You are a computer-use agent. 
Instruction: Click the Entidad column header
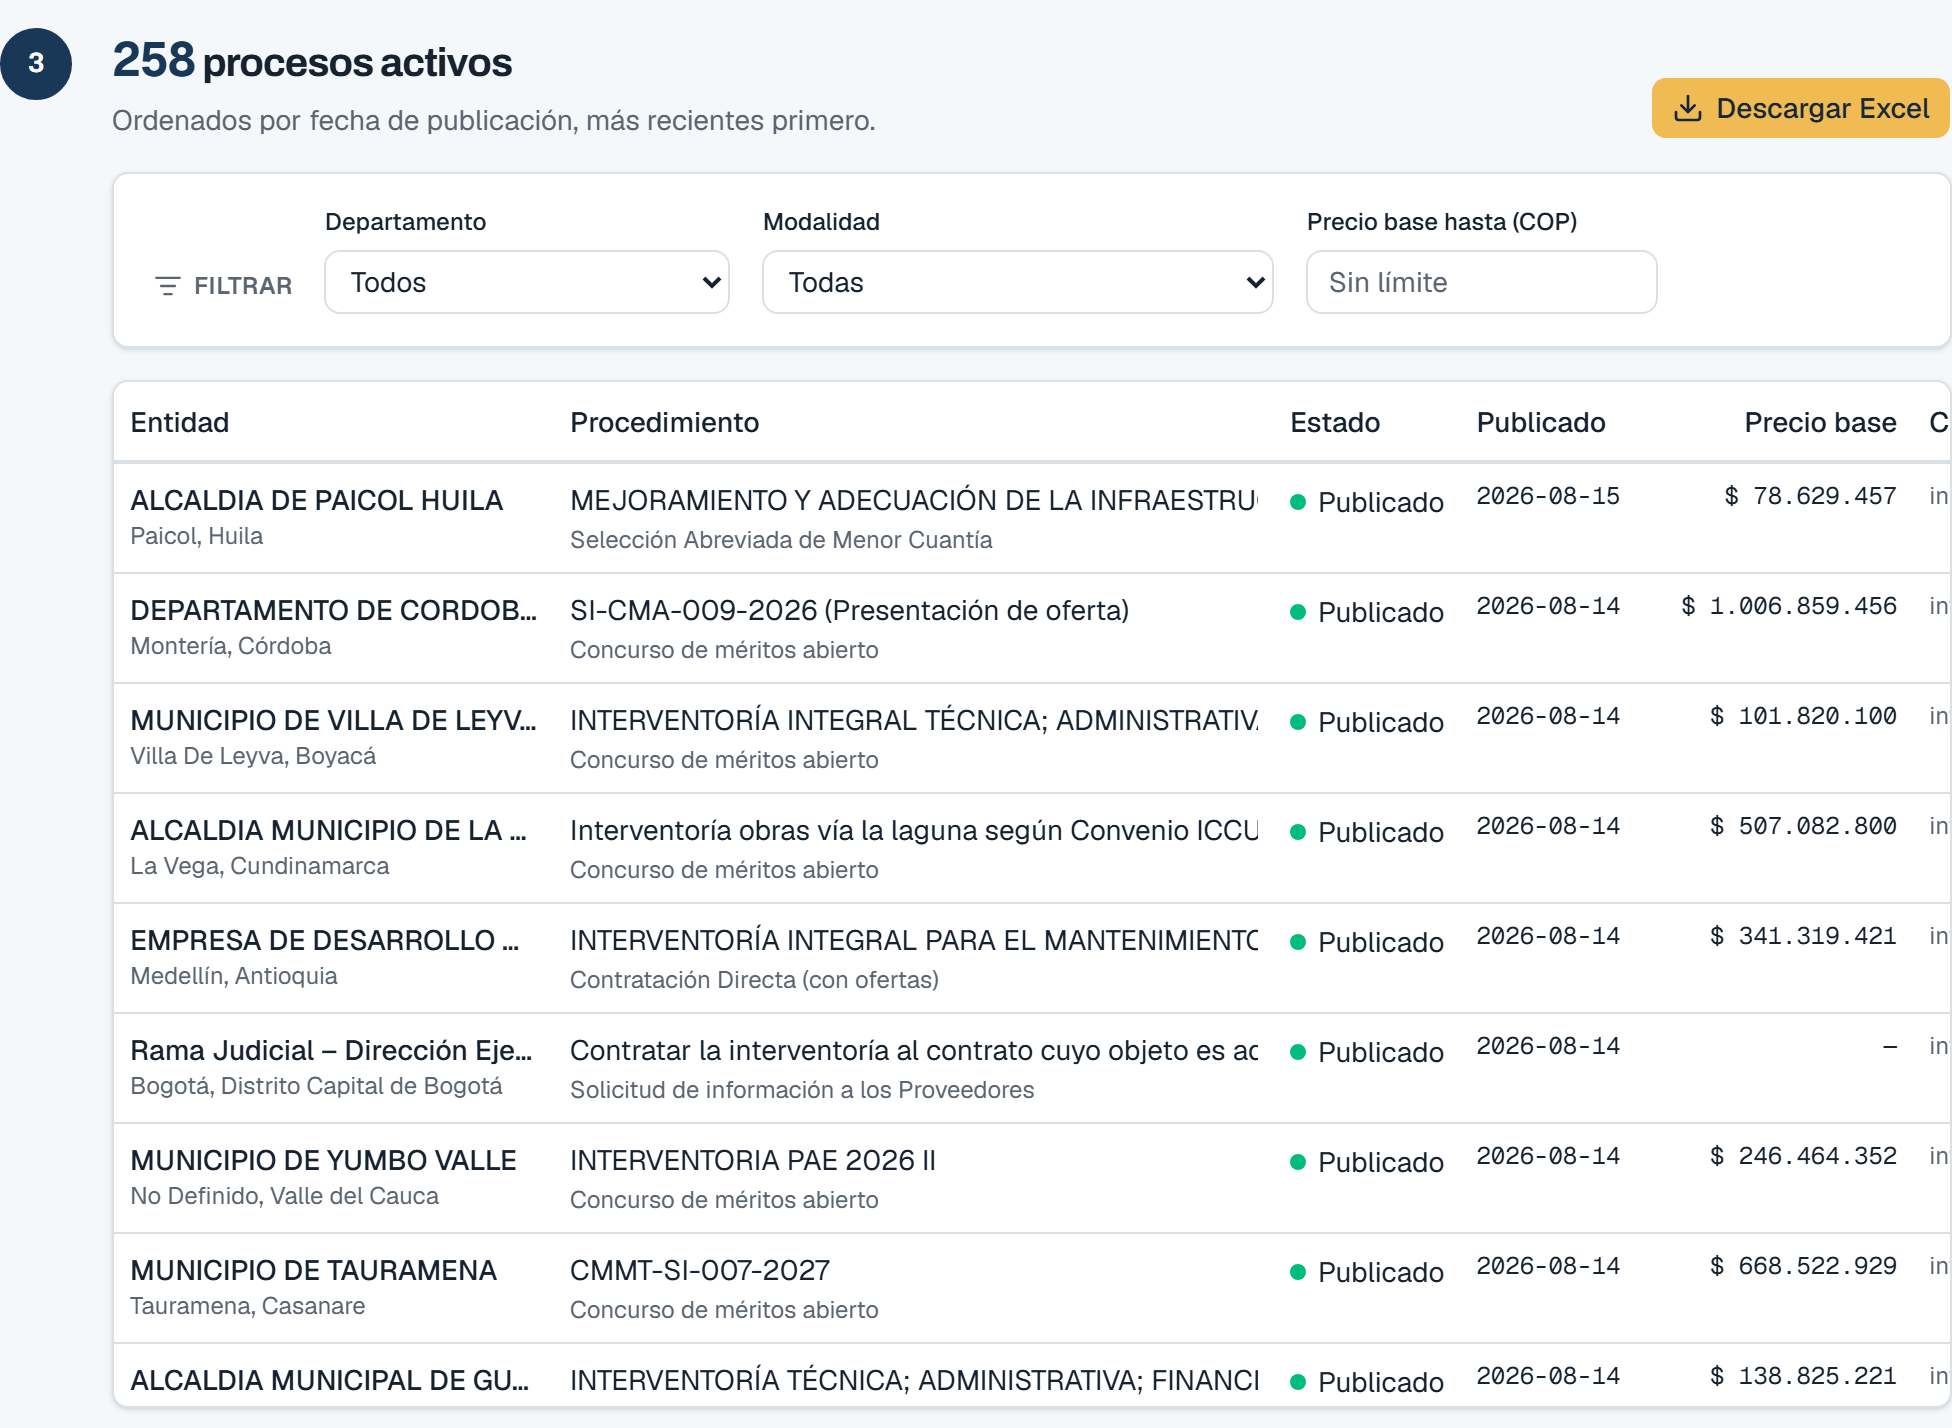(180, 422)
